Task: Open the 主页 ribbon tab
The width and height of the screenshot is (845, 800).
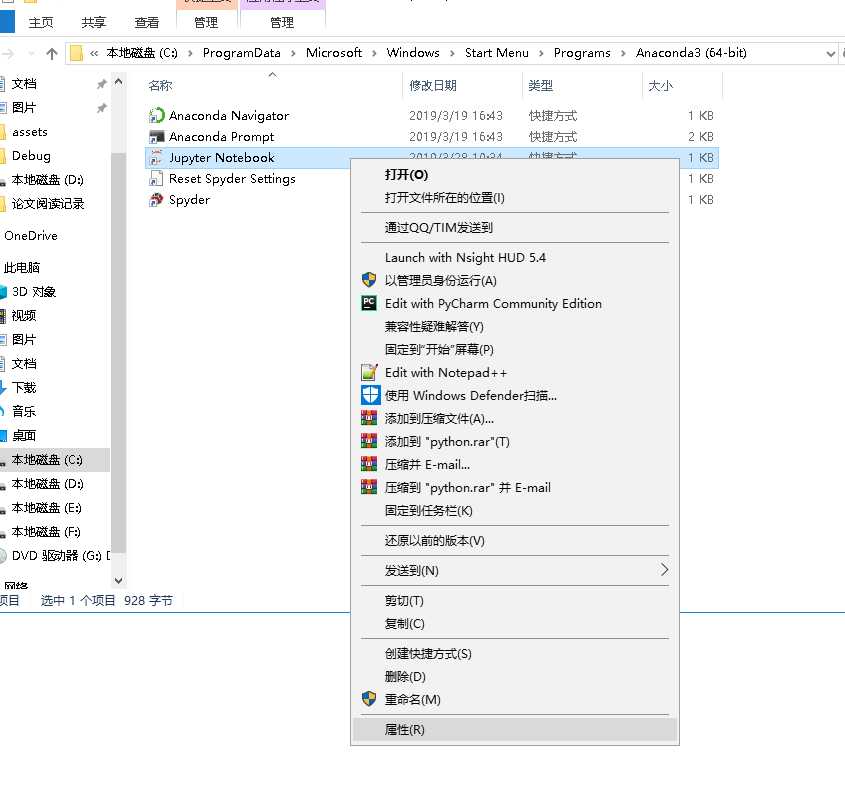Action: coord(41,23)
